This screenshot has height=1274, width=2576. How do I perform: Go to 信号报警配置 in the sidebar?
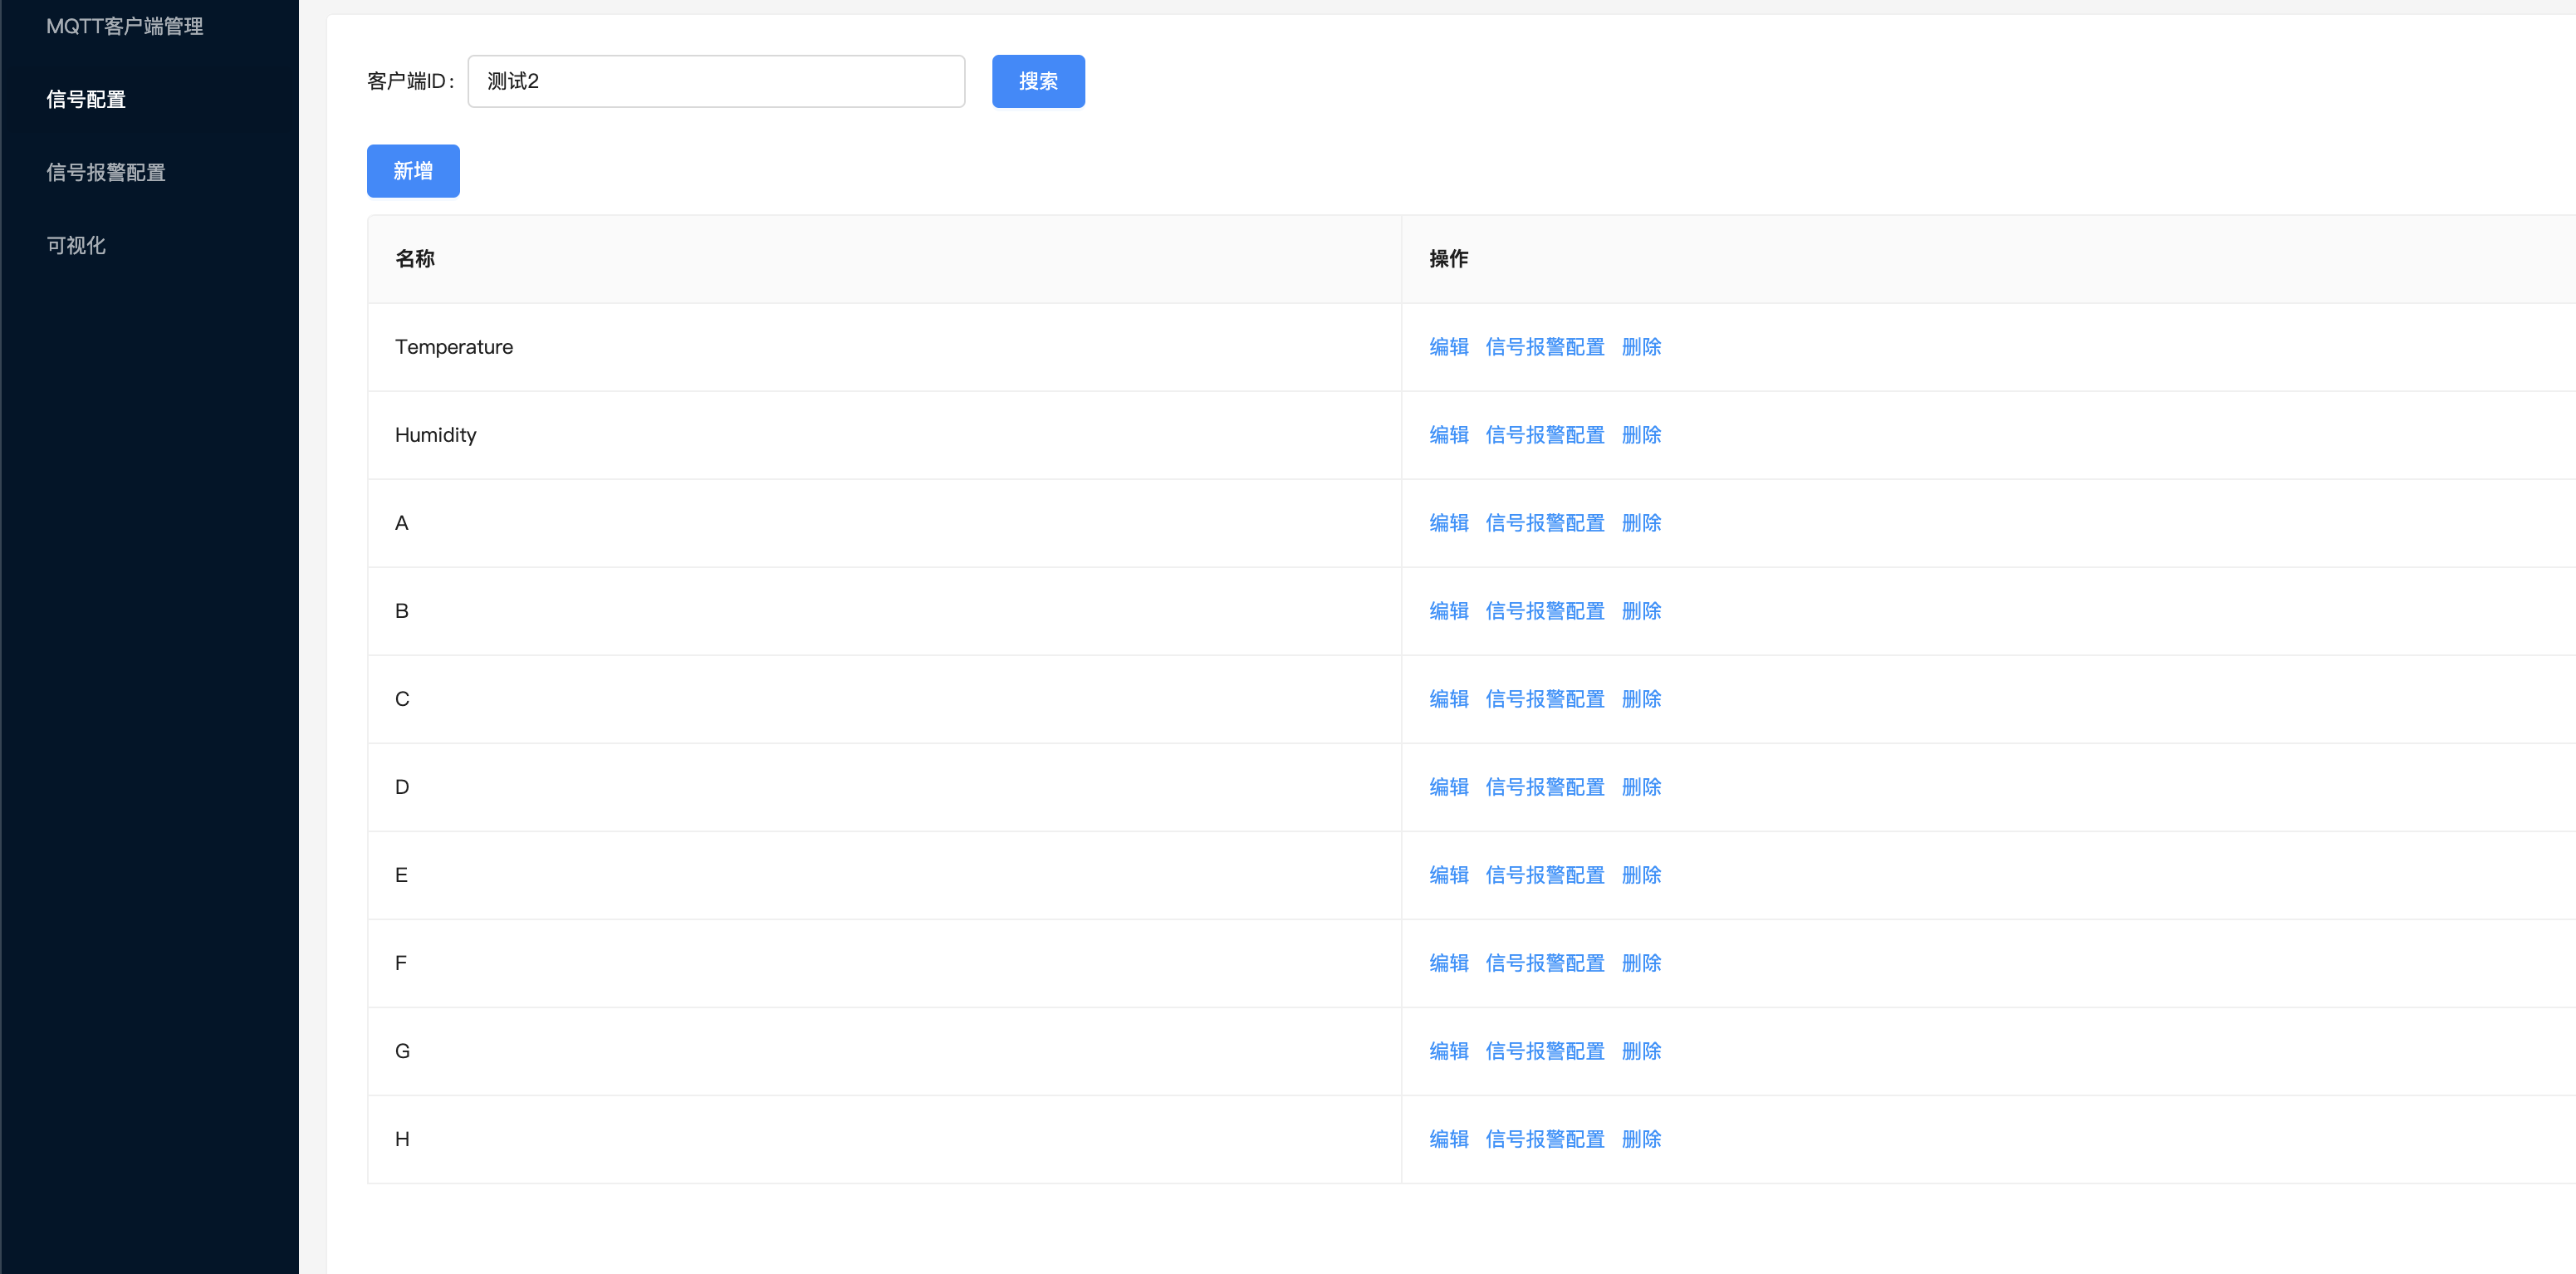pos(106,172)
